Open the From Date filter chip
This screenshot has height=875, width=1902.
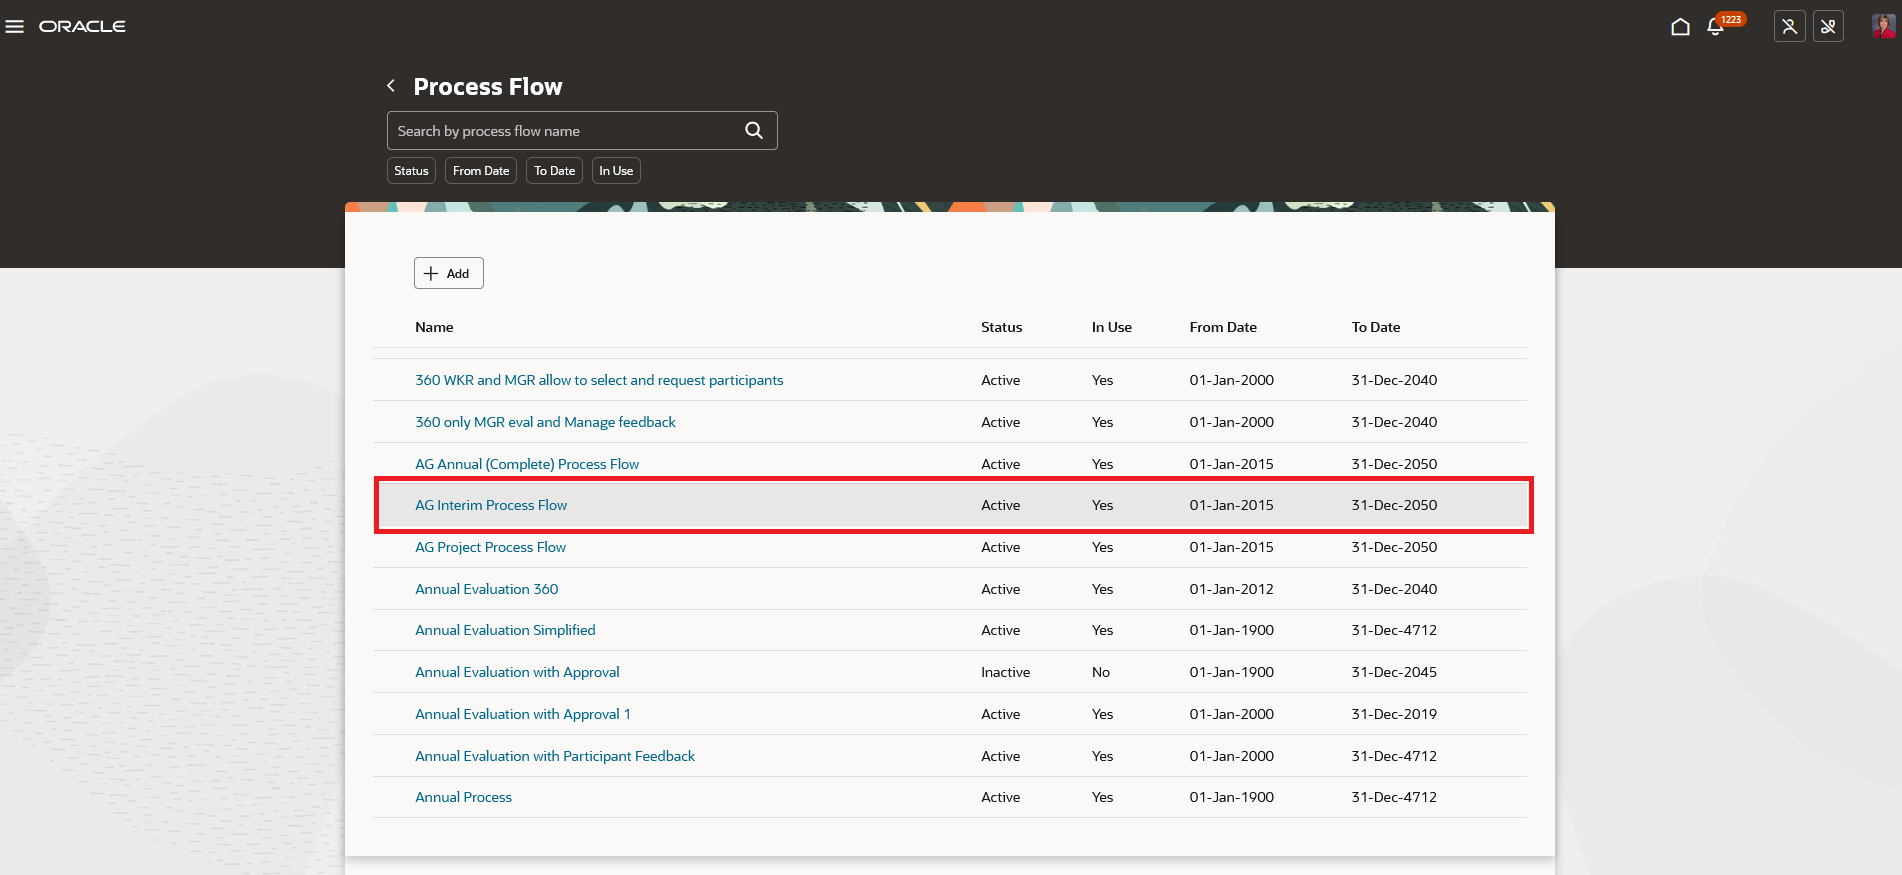tap(481, 171)
